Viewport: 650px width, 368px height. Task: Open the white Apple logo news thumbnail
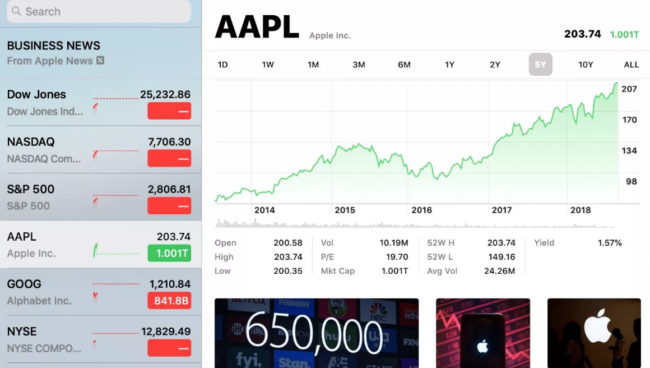pyautogui.click(x=594, y=333)
